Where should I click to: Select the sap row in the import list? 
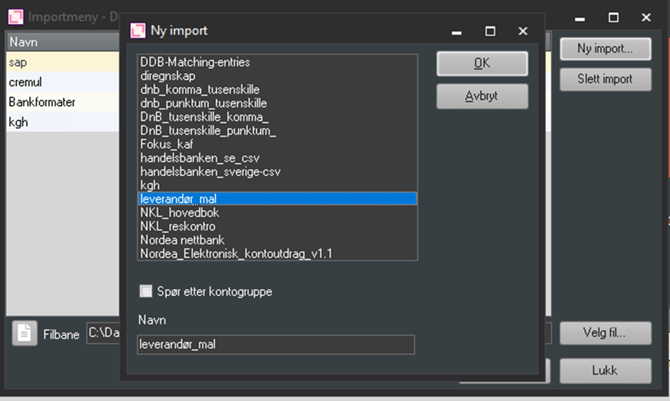click(x=60, y=62)
